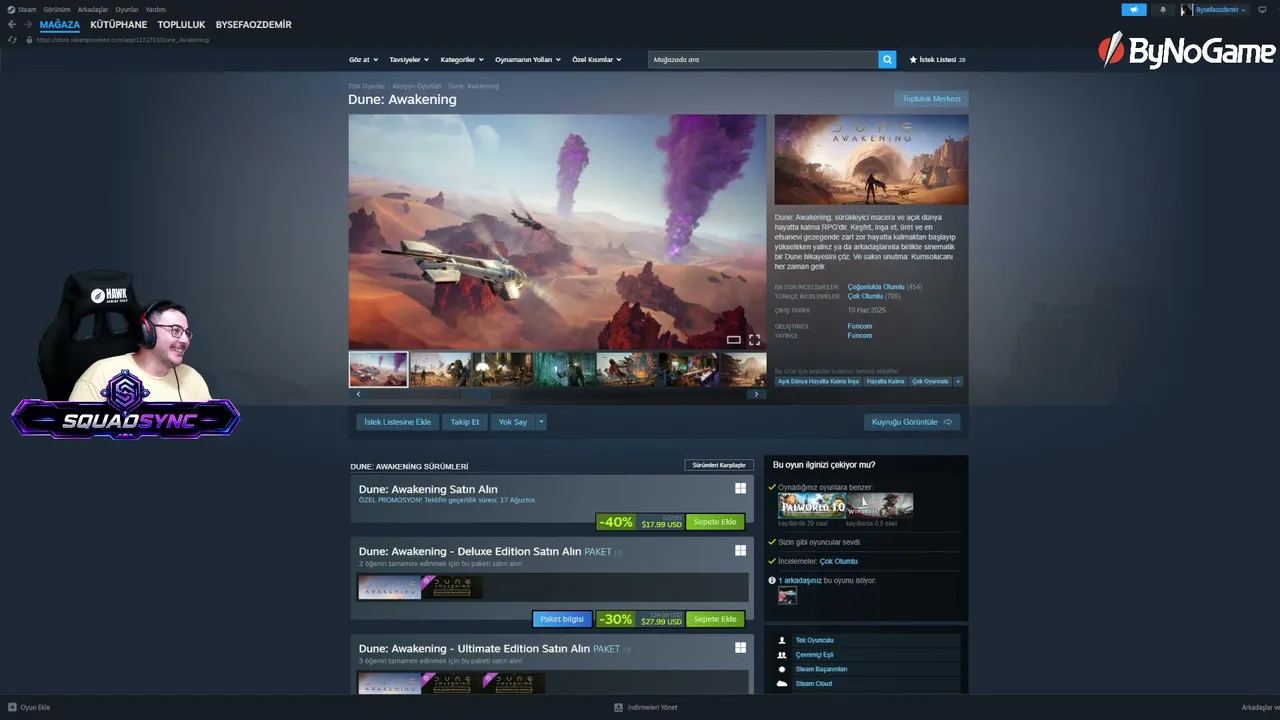The height and width of the screenshot is (720, 1280).
Task: Add the $17.99 base game to cart
Action: (715, 522)
